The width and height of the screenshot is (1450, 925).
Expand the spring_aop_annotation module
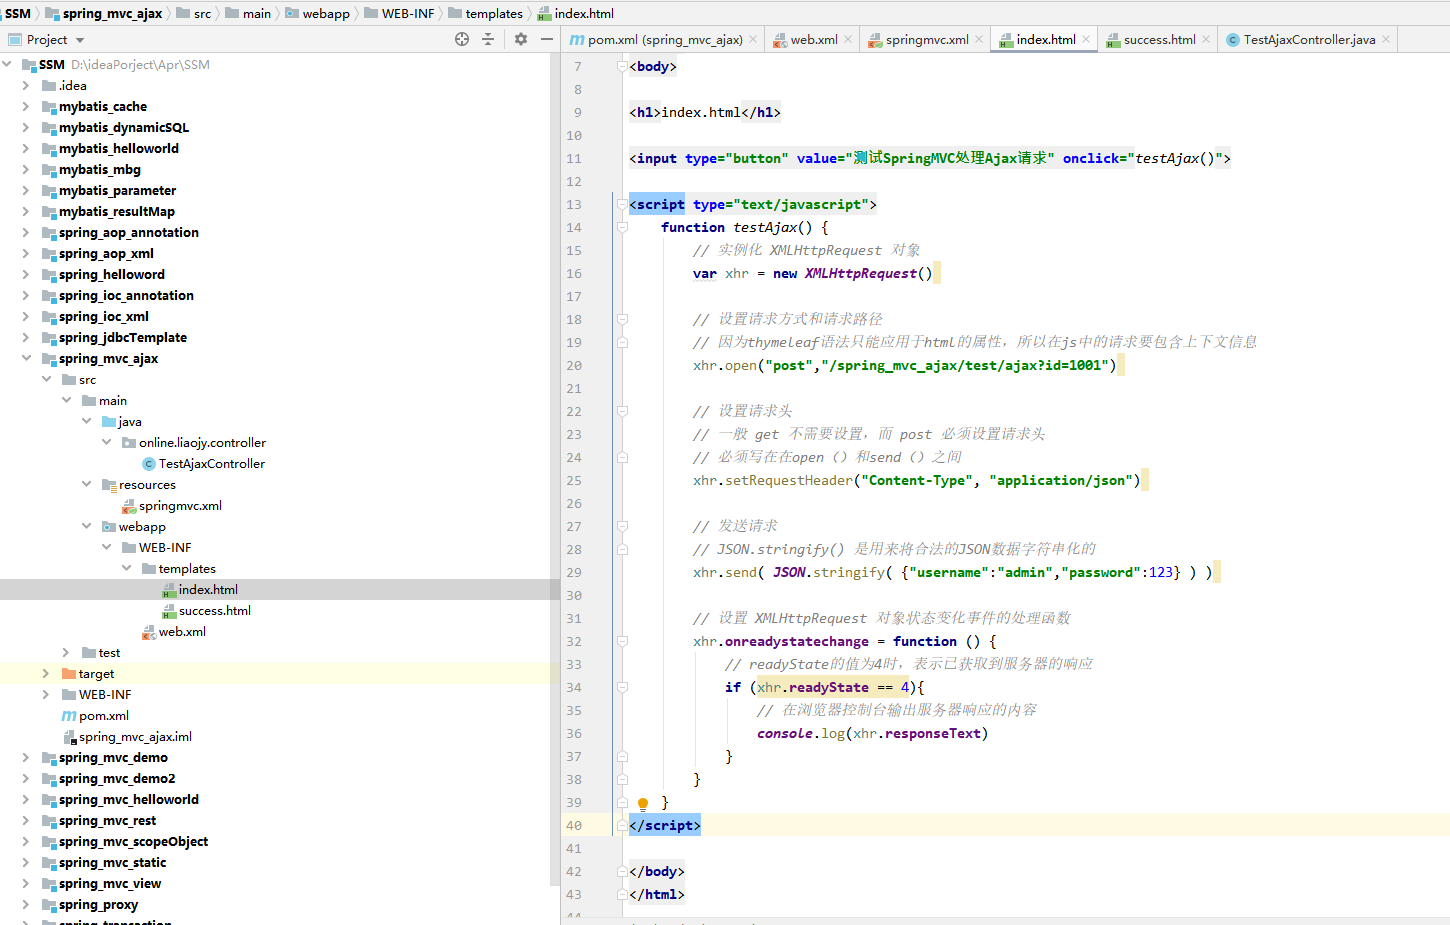coord(26,232)
